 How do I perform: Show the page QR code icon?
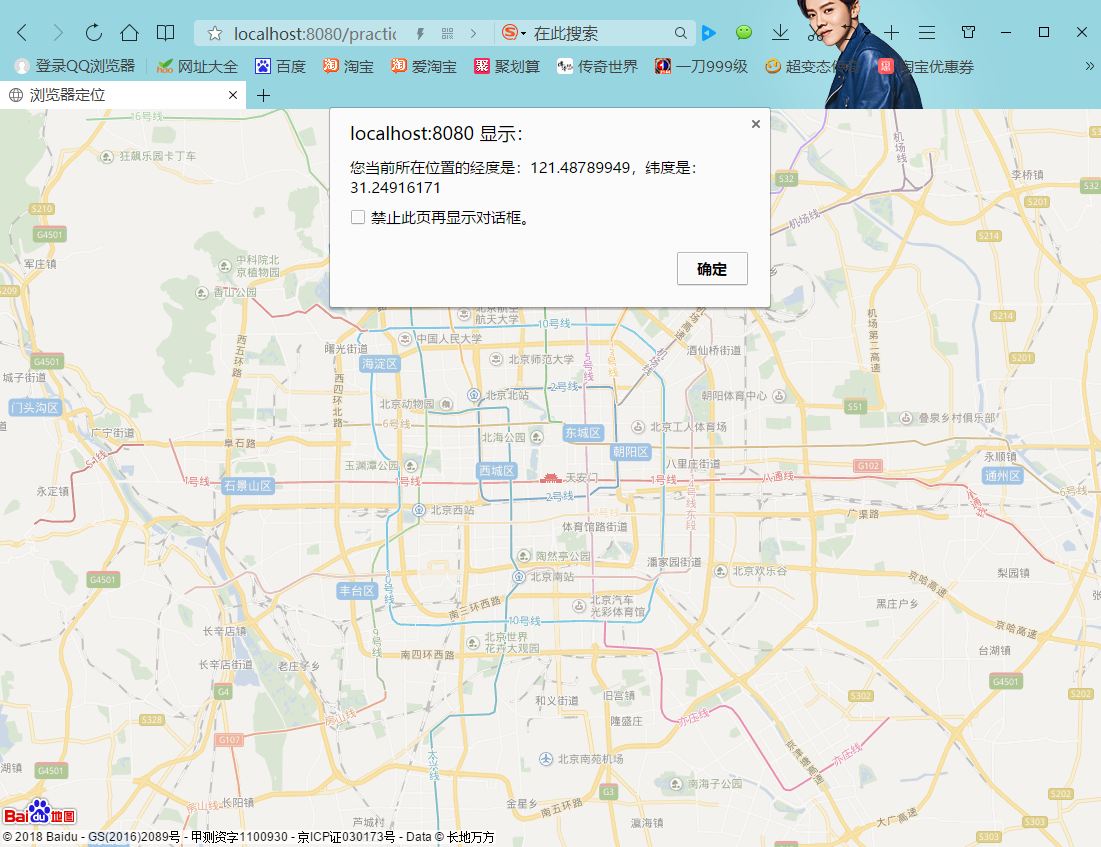coord(447,33)
